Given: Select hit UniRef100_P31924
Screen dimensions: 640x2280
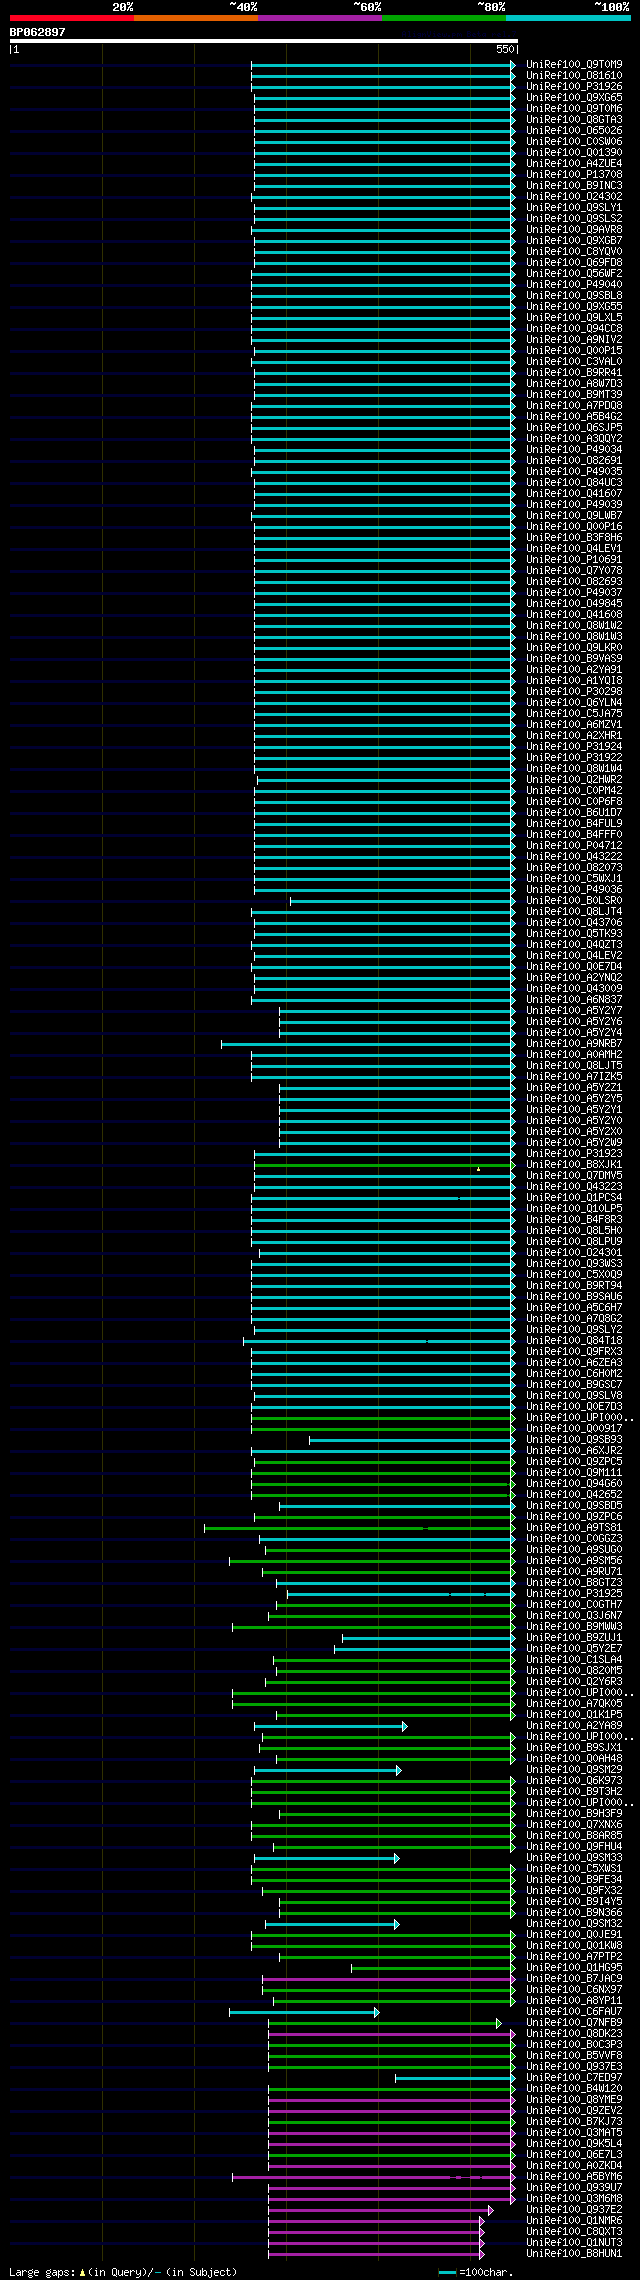Looking at the screenshot, I should tap(574, 747).
